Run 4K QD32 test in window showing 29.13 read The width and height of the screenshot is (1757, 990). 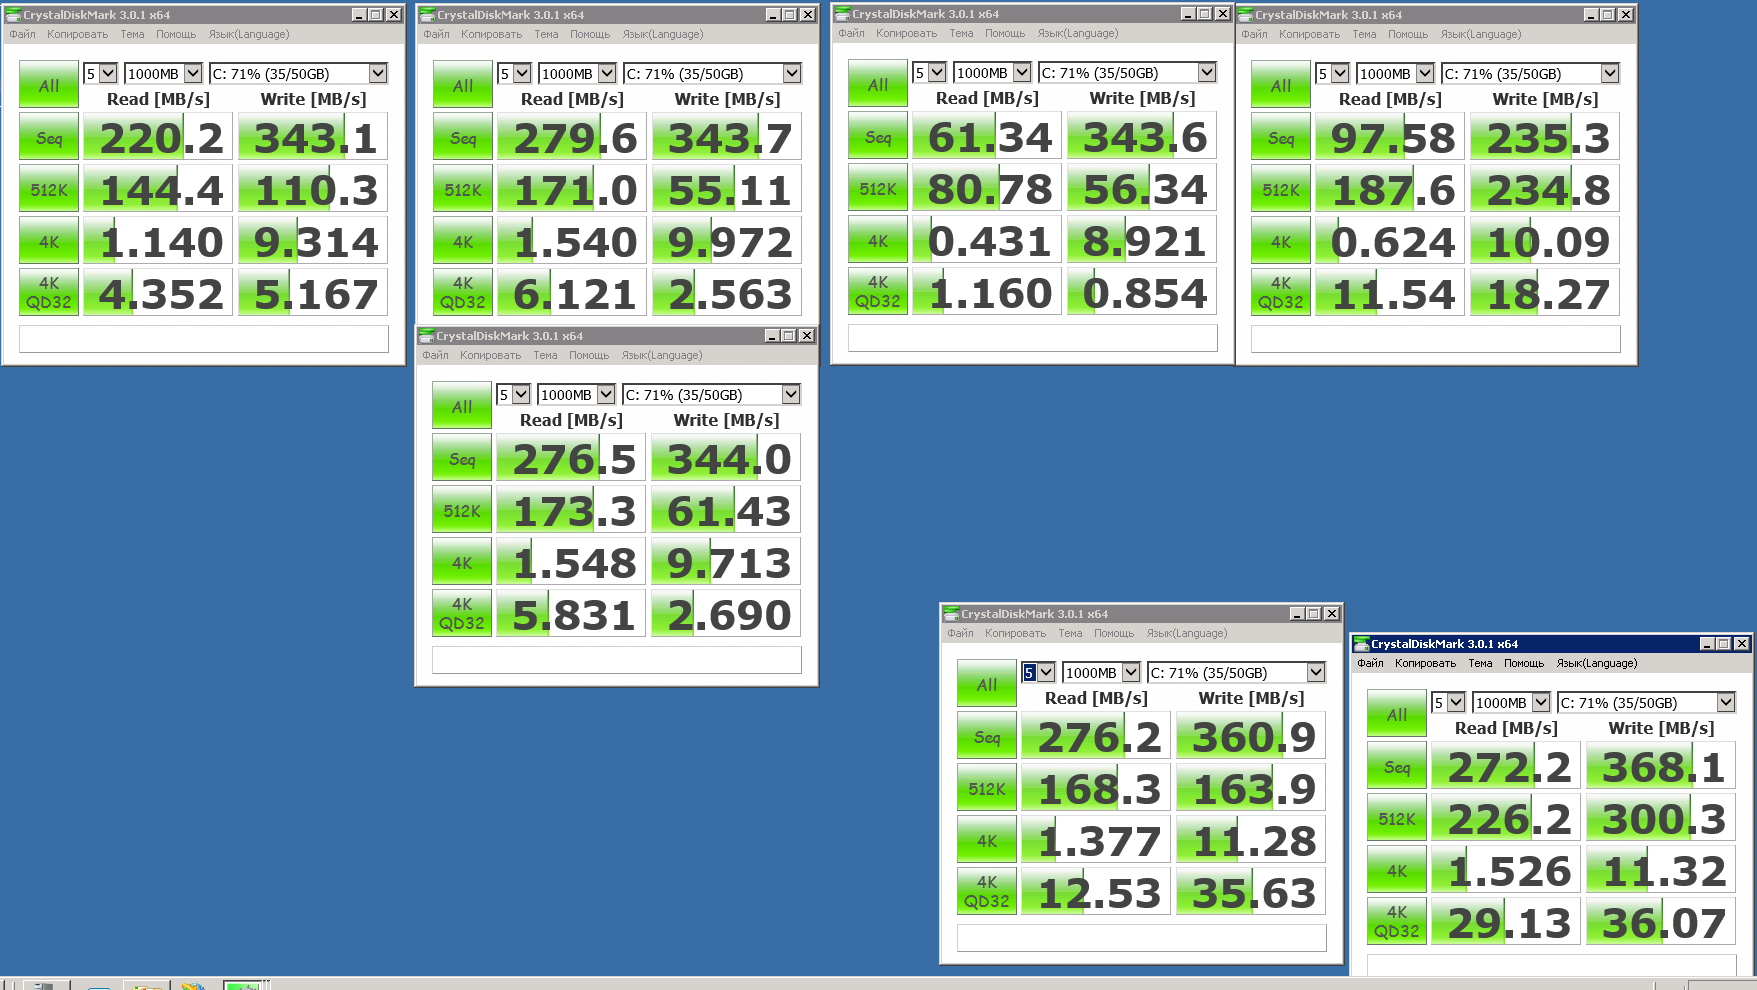1397,921
